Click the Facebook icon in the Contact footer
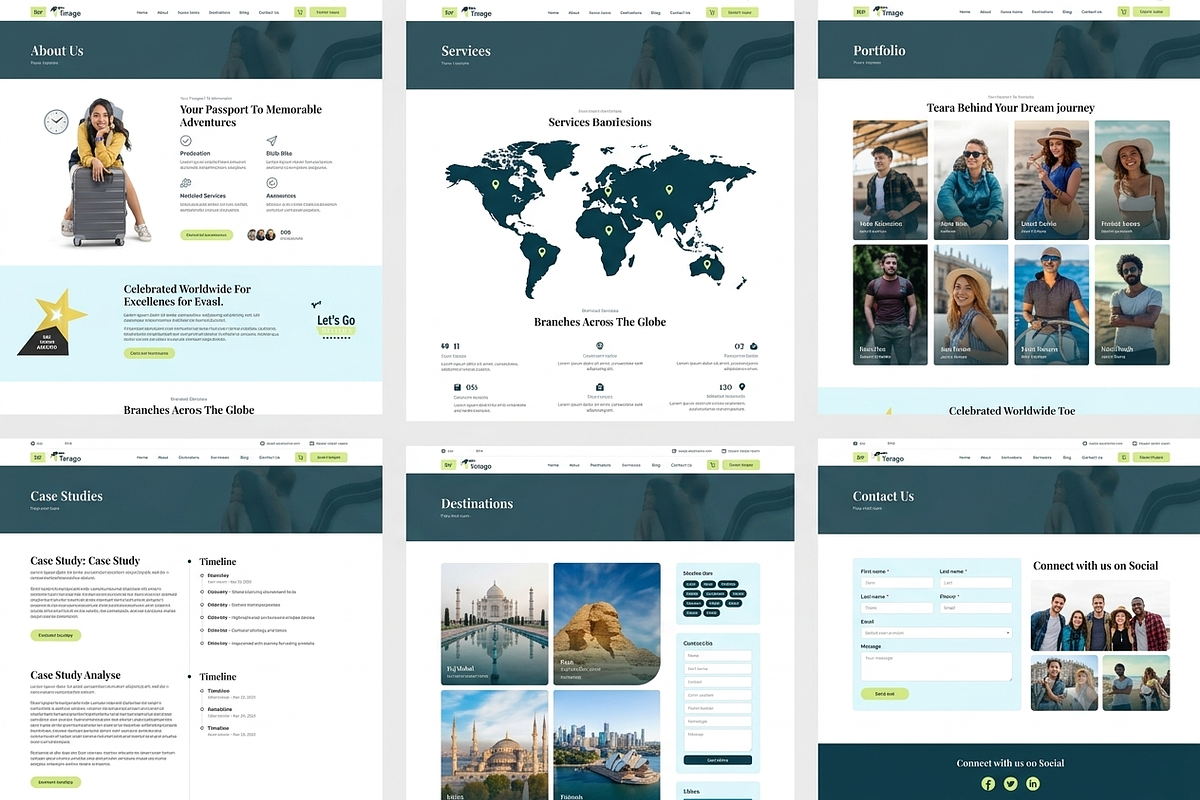 point(988,783)
